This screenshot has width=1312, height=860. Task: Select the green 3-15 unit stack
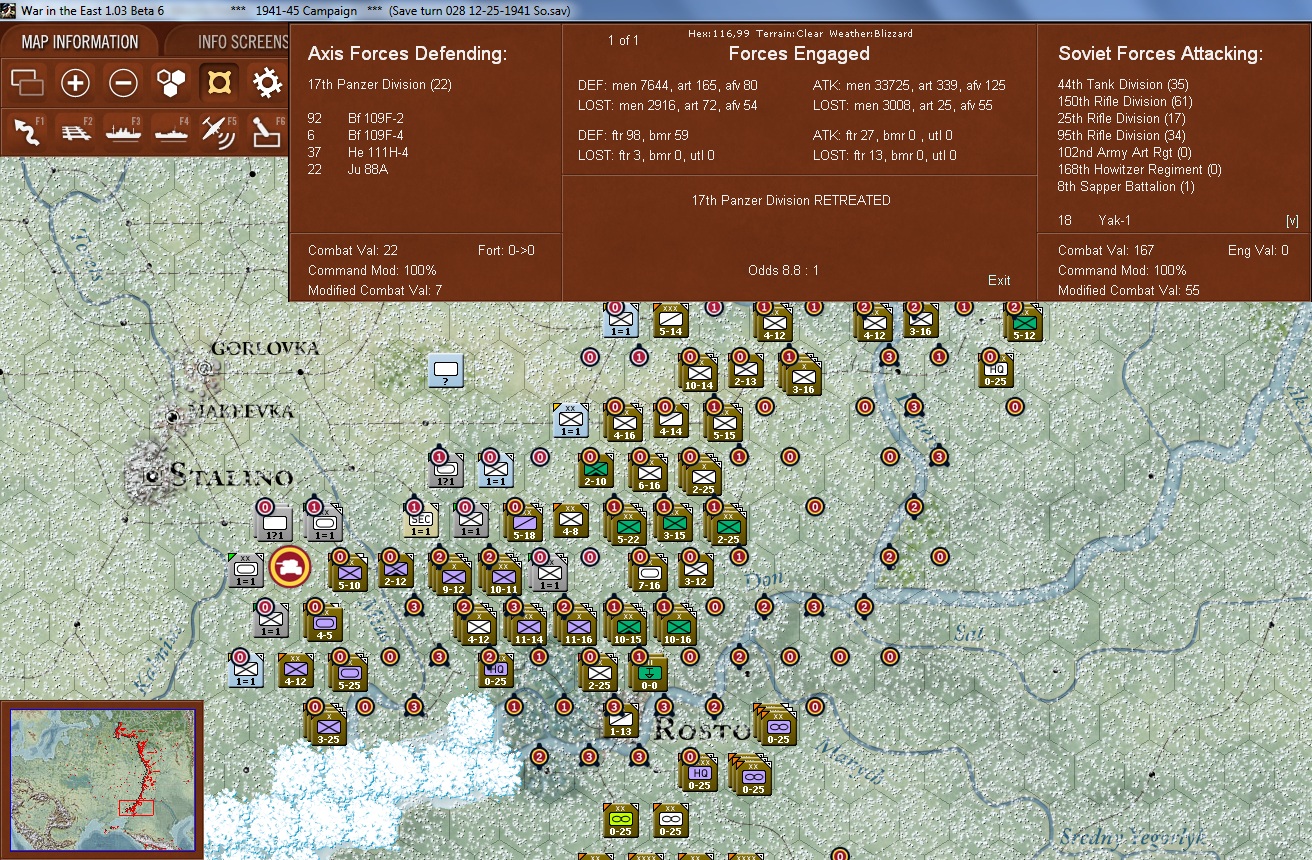pos(674,521)
